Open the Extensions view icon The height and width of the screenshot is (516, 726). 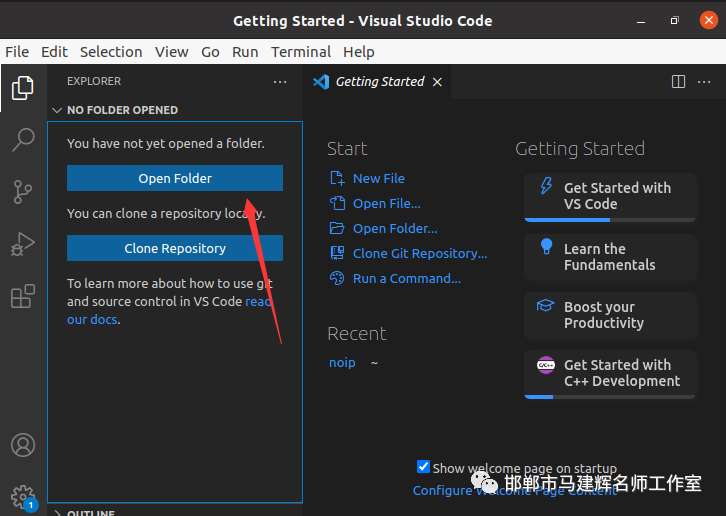[x=23, y=296]
